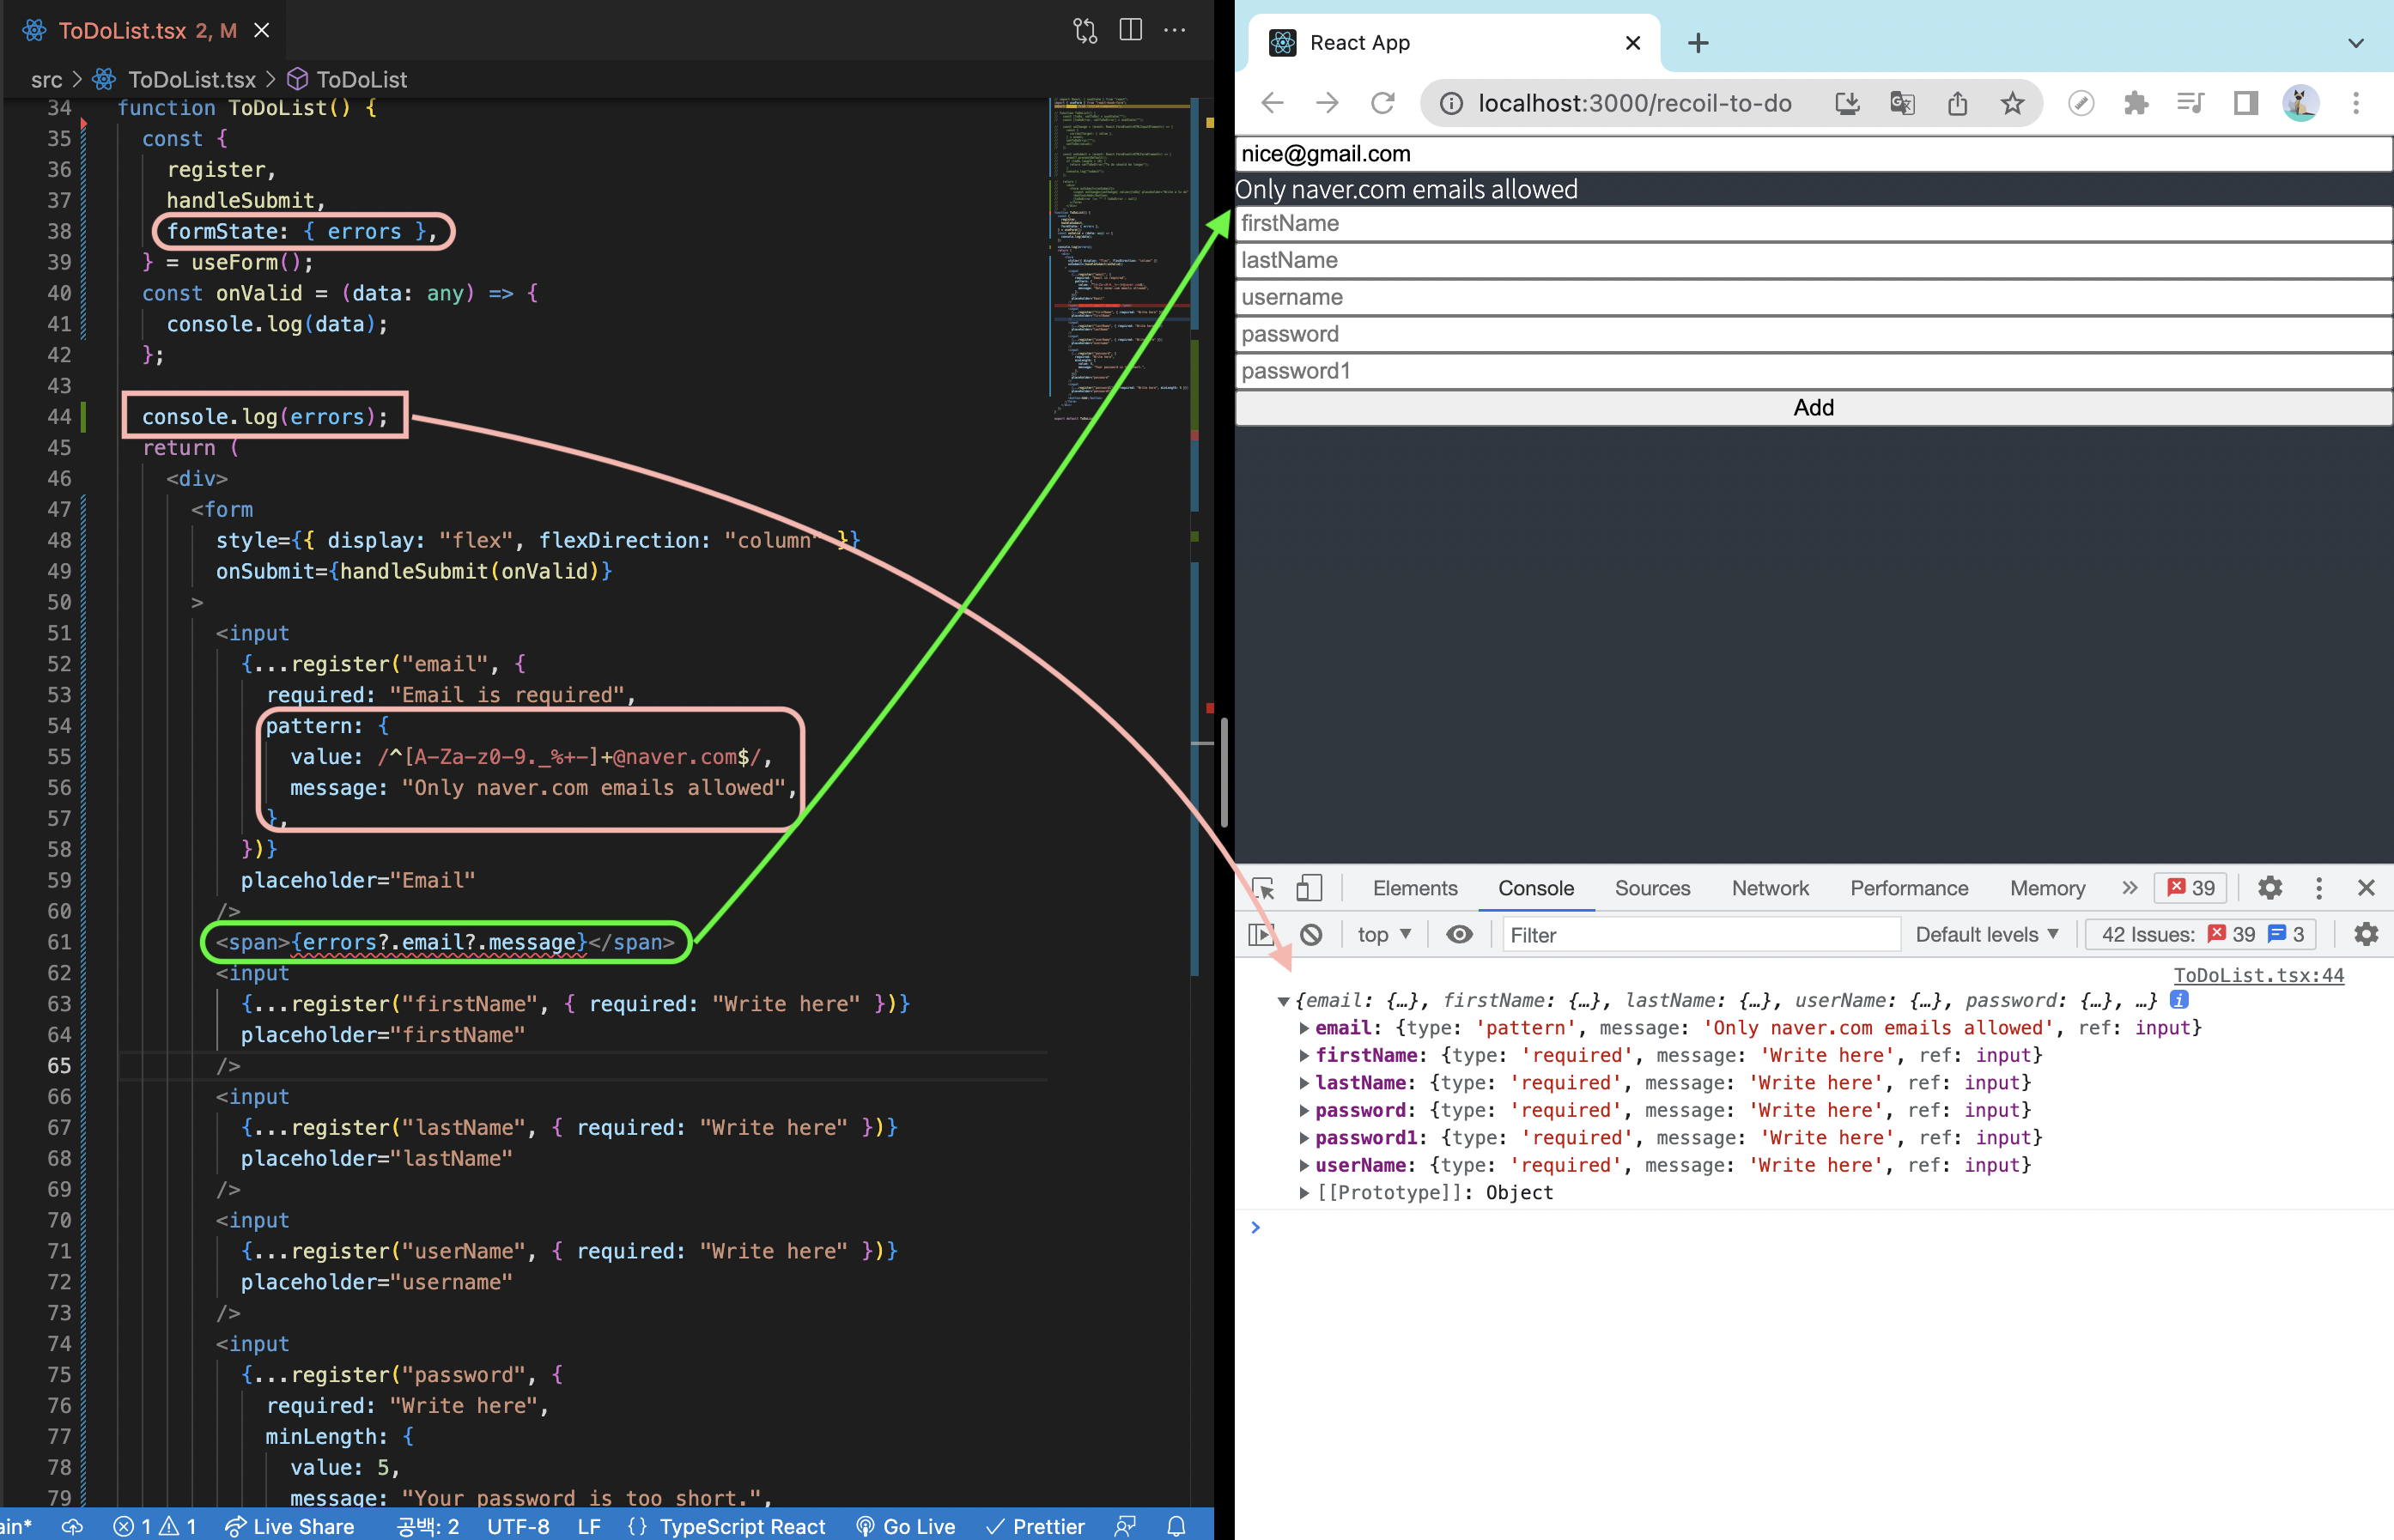Open the browser extensions puzzle icon
The height and width of the screenshot is (1540, 2394).
pyautogui.click(x=2135, y=103)
